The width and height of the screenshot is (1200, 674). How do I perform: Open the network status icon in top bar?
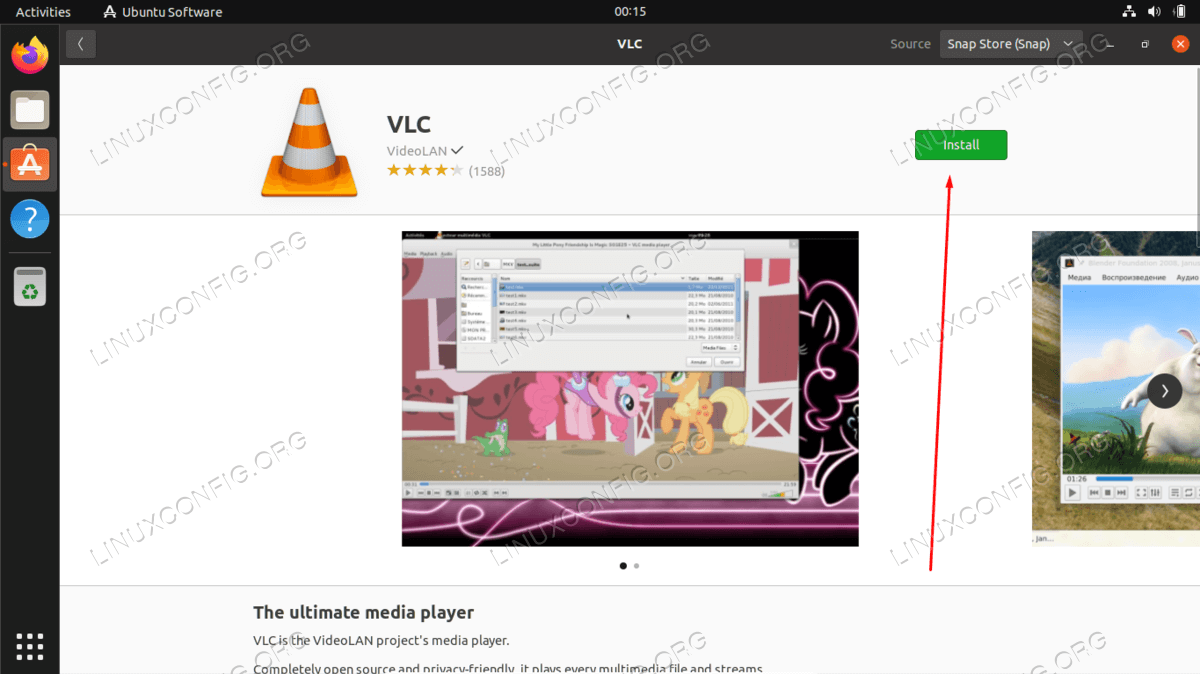click(1129, 12)
